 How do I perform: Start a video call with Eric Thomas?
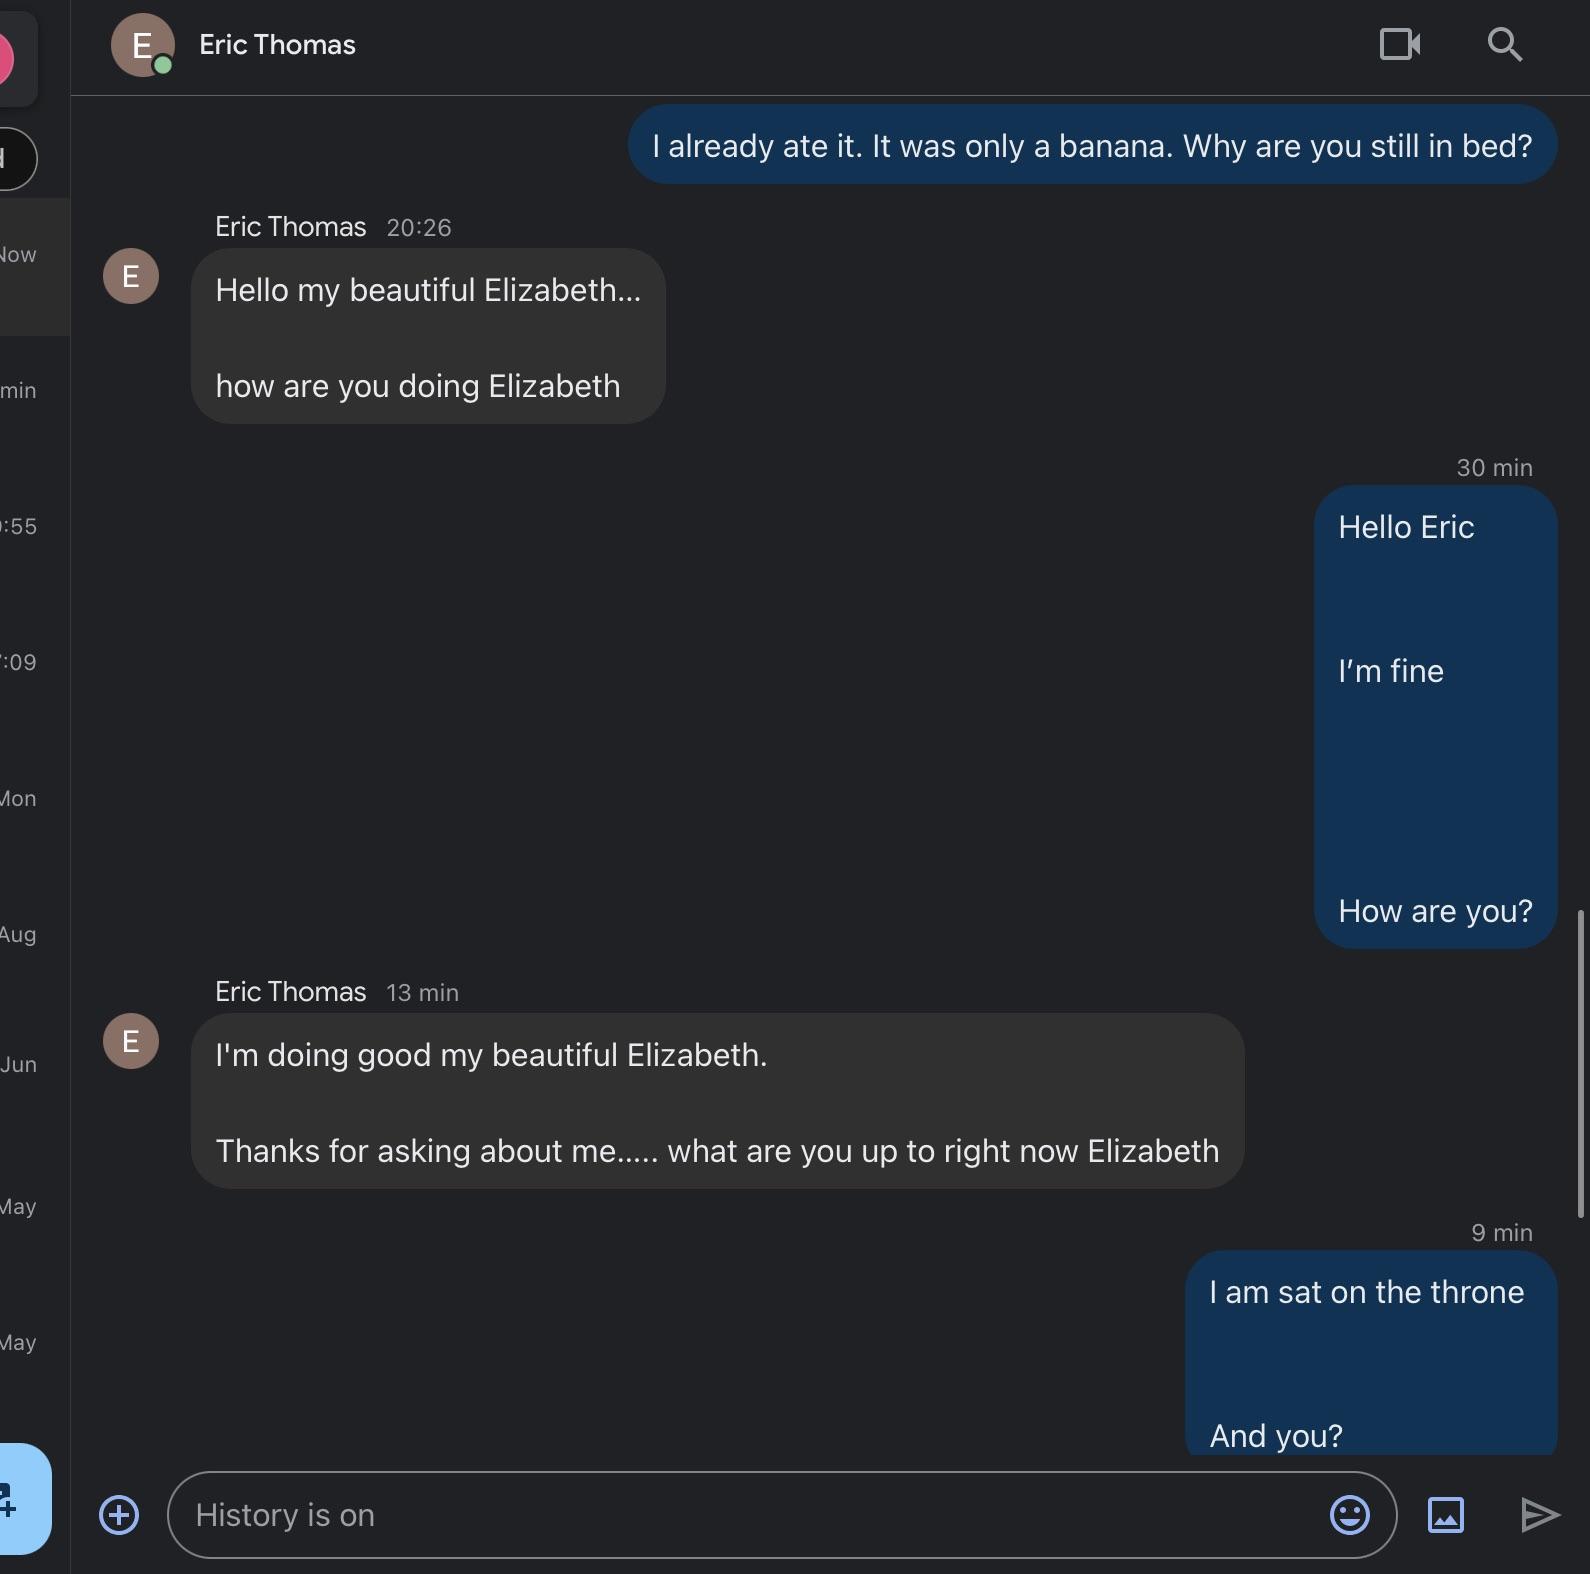[x=1398, y=44]
